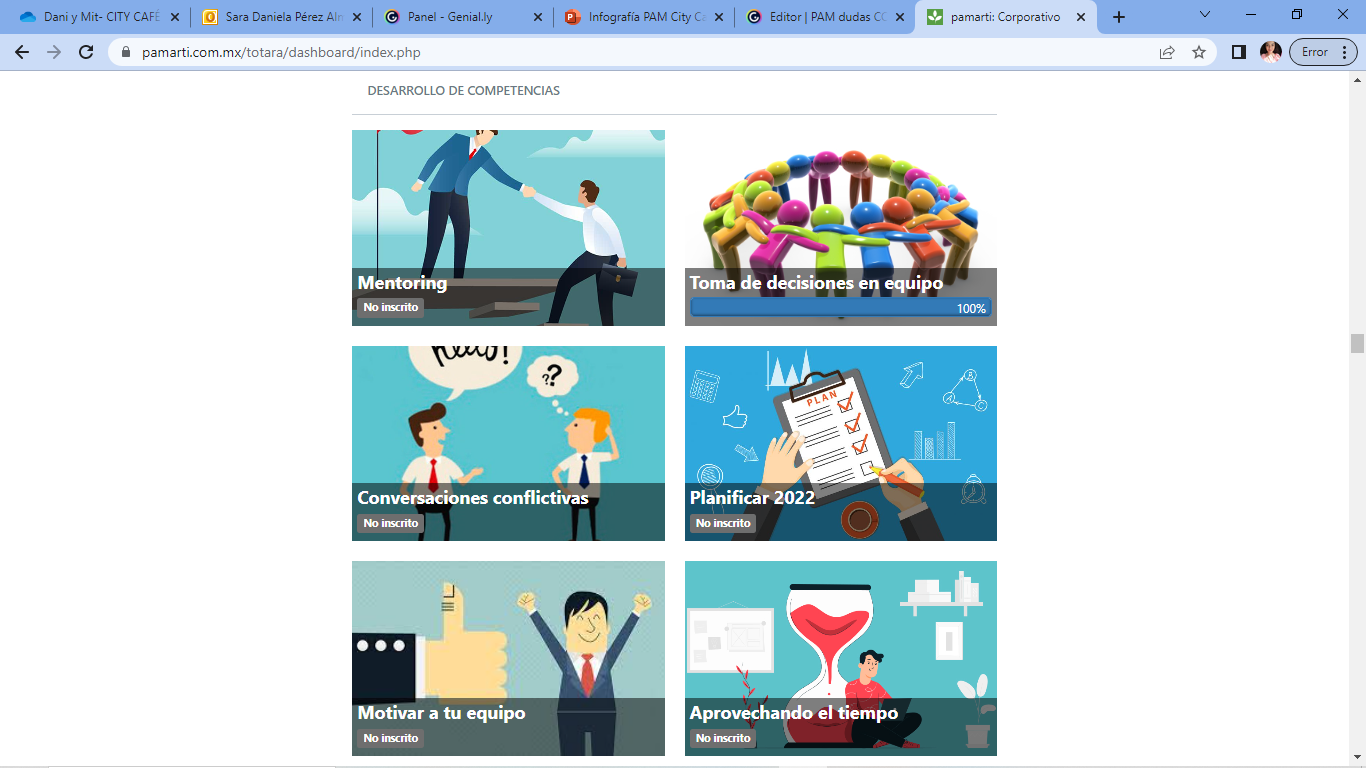Viewport: 1366px width, 768px height.
Task: Expand the tab search dropdown chevron
Action: (x=1205, y=15)
